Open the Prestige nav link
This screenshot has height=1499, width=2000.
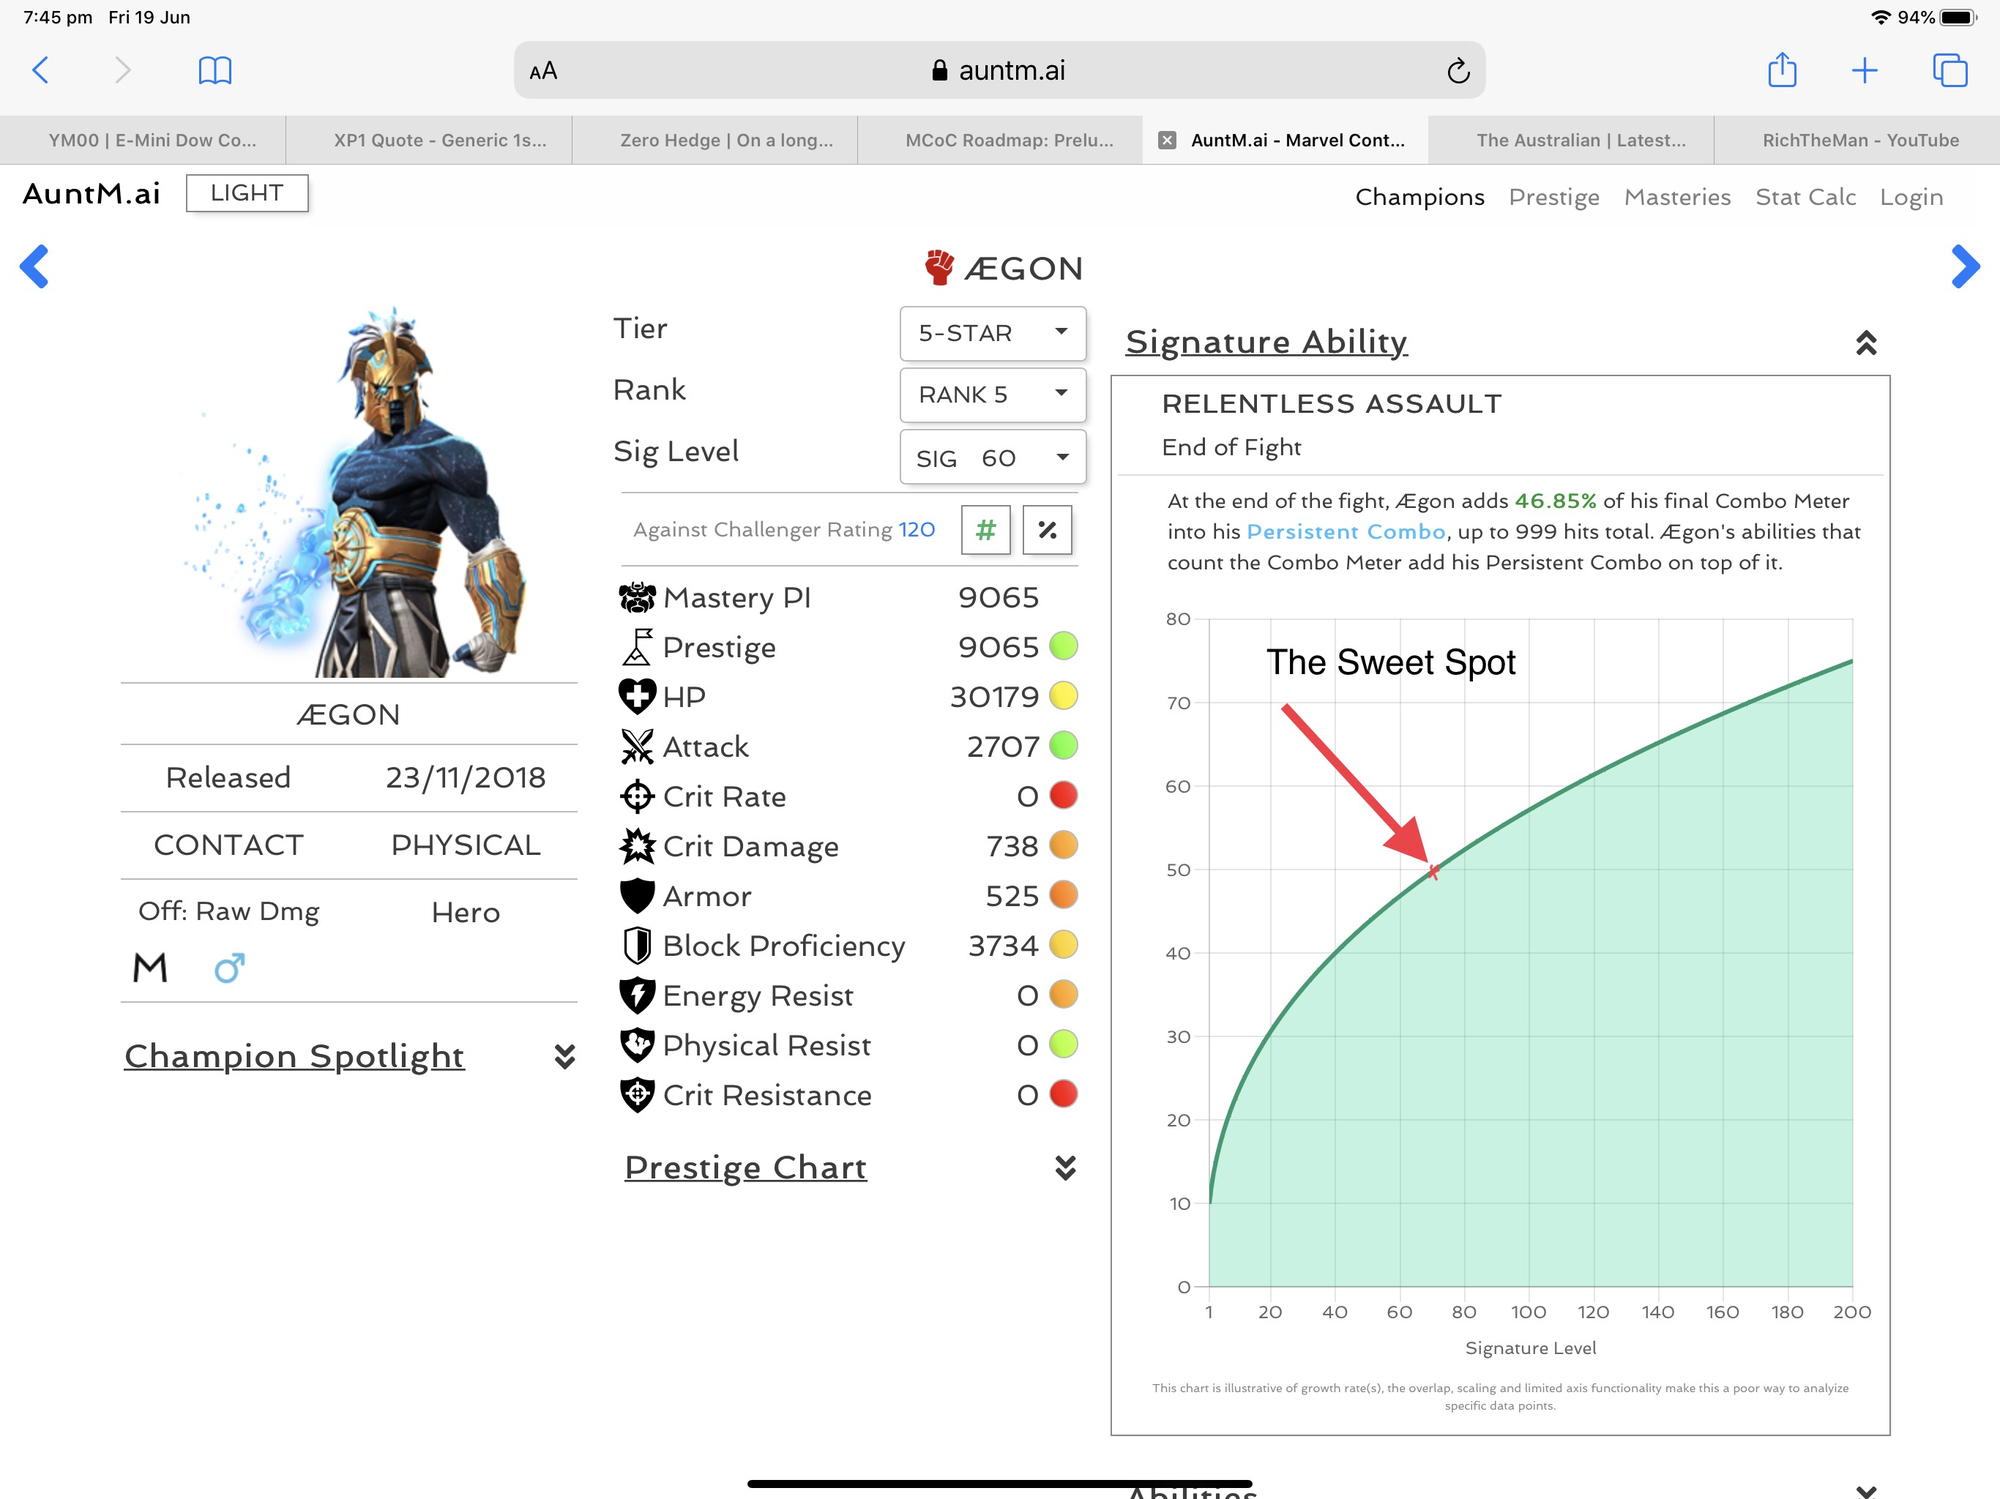pyautogui.click(x=1554, y=197)
